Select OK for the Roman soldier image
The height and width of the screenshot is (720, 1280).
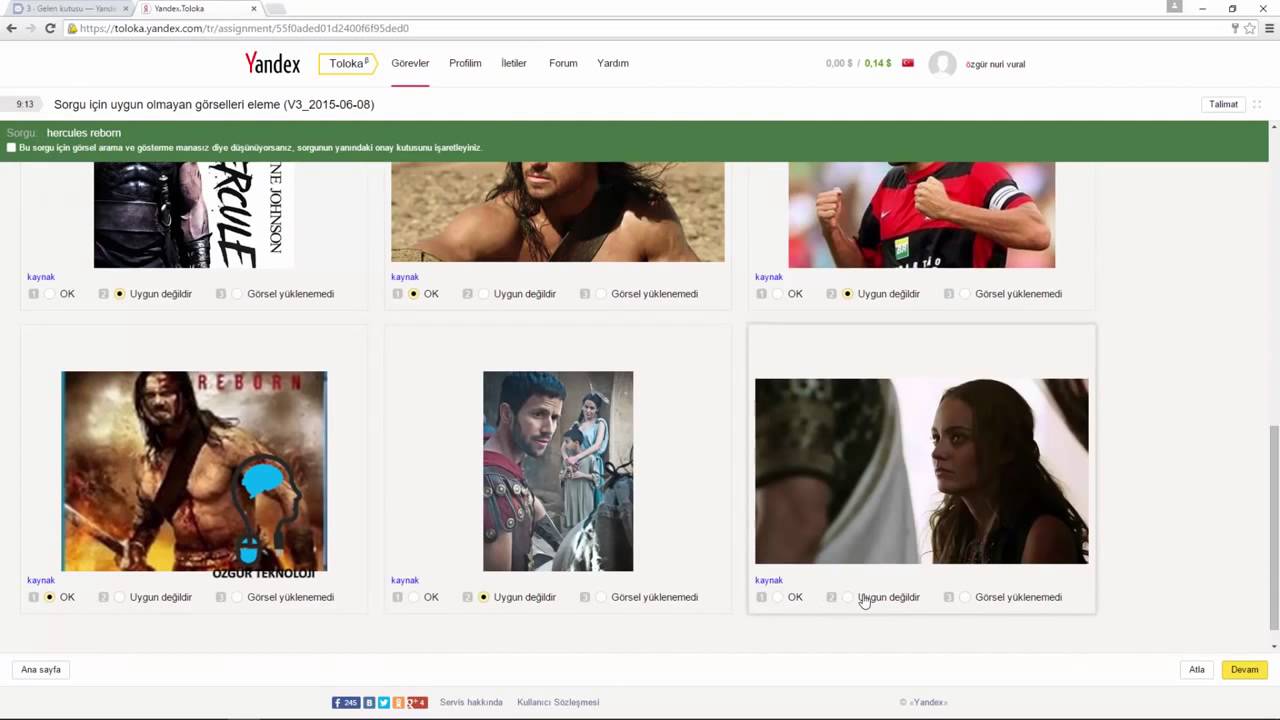point(413,597)
